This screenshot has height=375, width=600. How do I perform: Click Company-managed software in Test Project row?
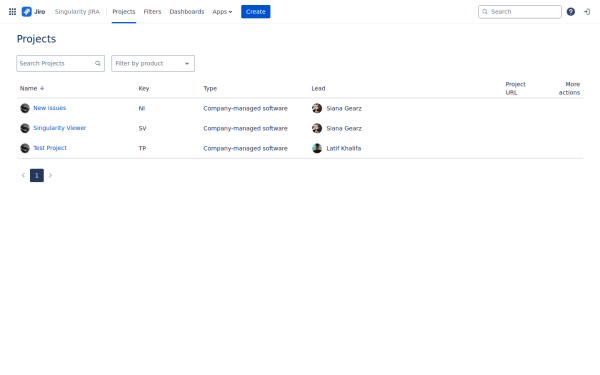[245, 148]
